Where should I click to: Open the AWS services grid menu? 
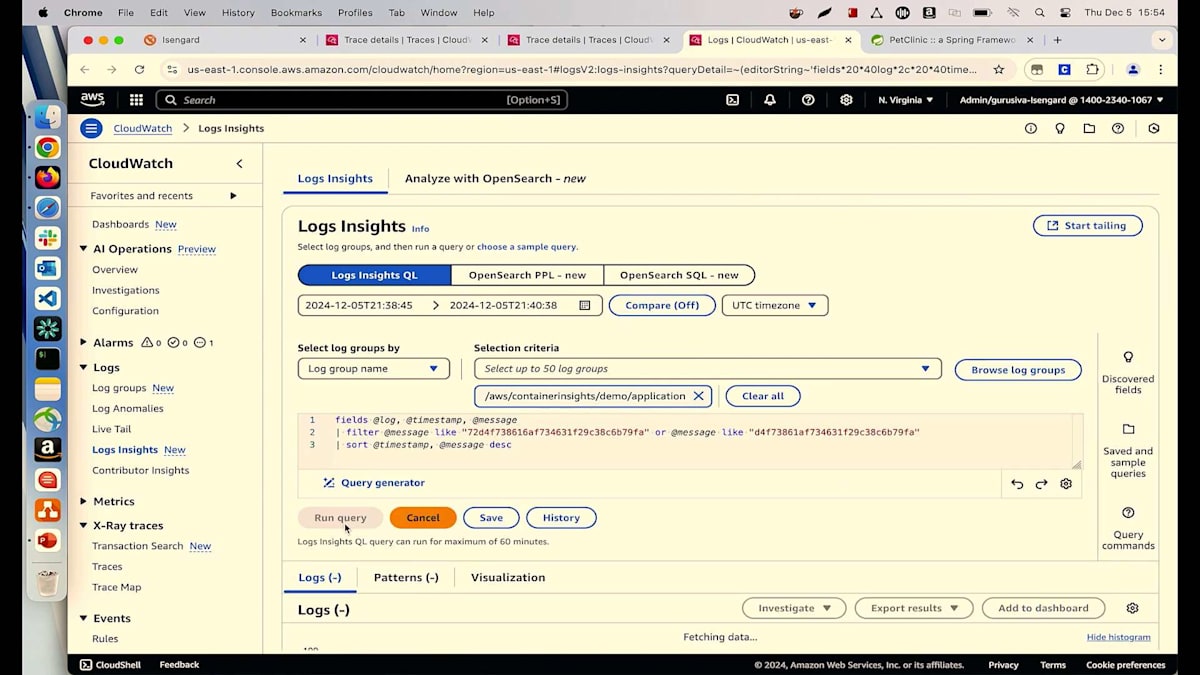(136, 100)
